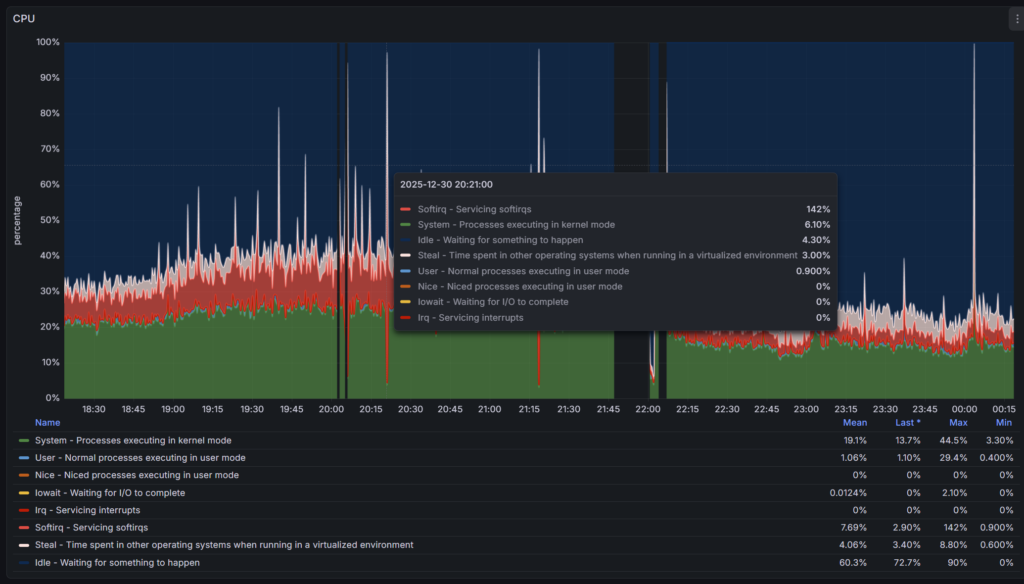Screen dimensions: 1024x584
Task: Click the green System color swatch in legend
Action: [x=24, y=441]
